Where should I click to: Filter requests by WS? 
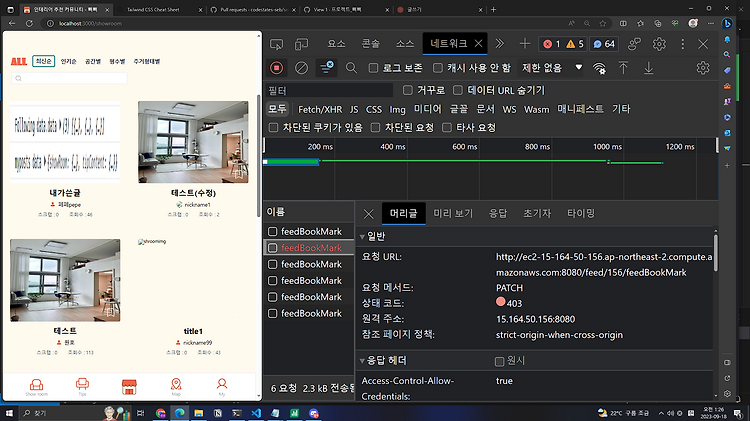pos(509,110)
